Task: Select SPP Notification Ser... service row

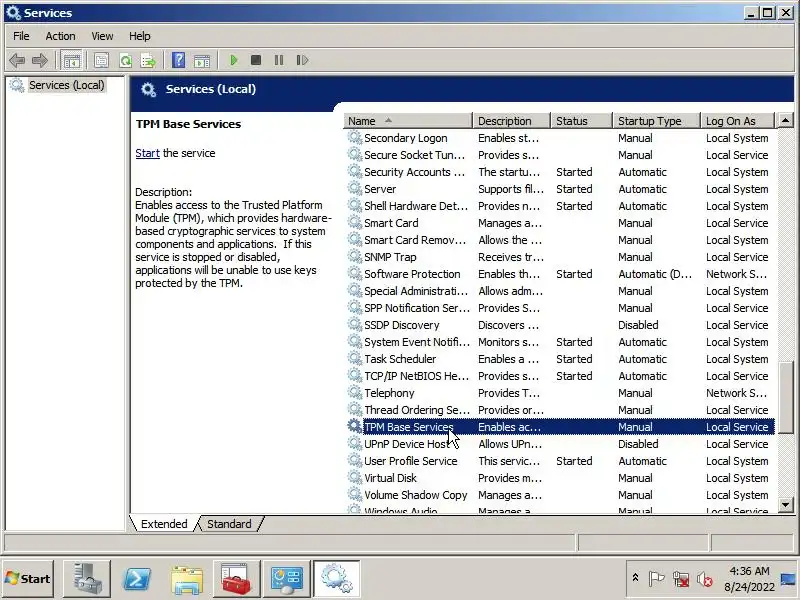Action: coord(559,308)
